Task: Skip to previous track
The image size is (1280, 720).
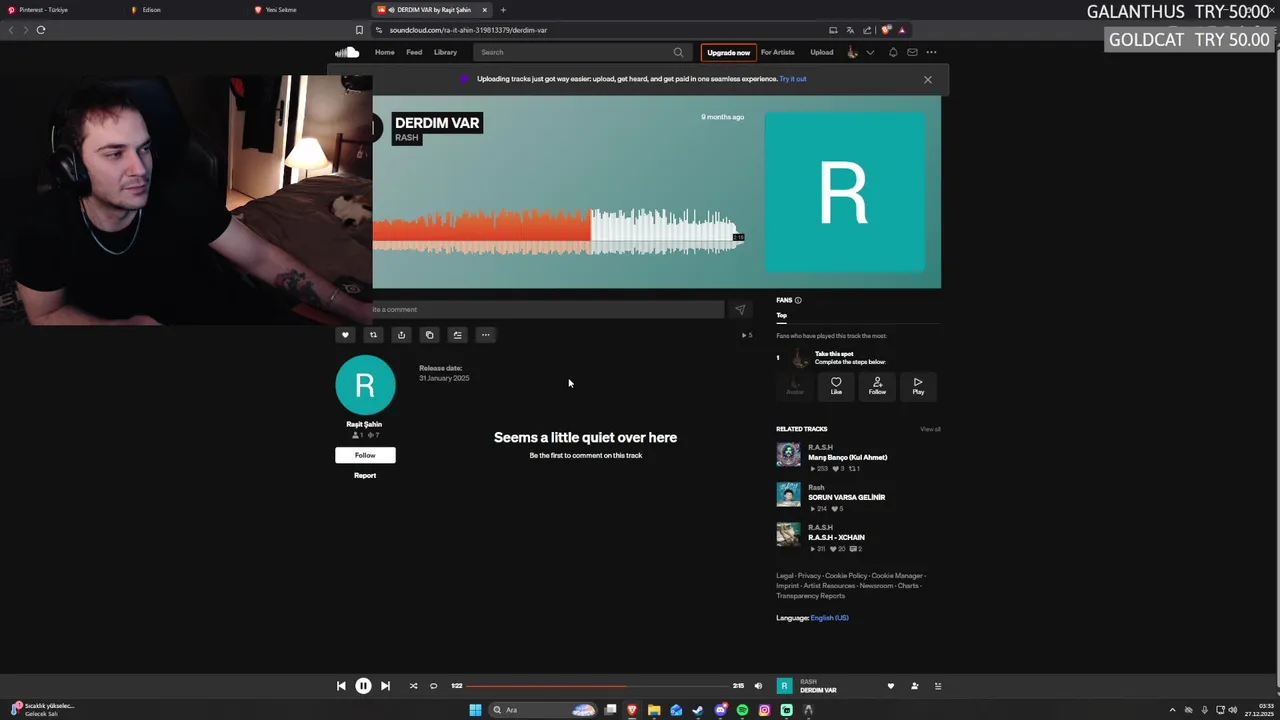Action: click(x=341, y=686)
